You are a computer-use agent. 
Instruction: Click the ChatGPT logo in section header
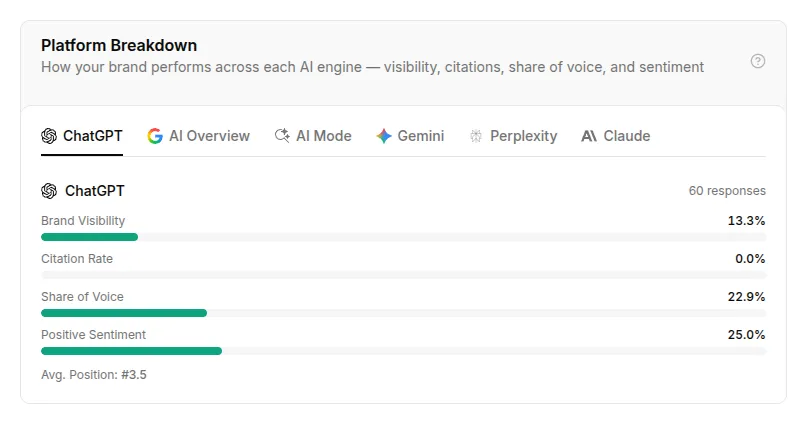[x=49, y=191]
